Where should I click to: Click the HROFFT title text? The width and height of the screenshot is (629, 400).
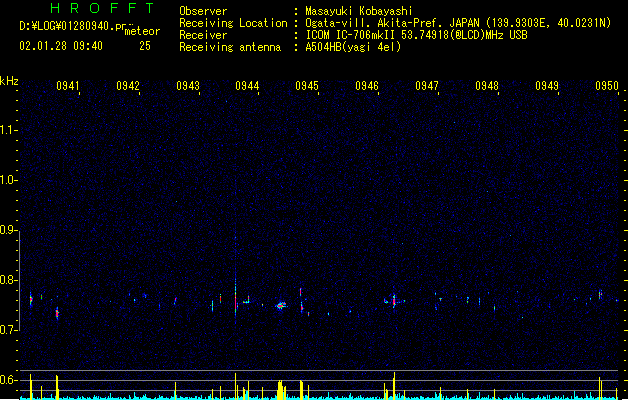pyautogui.click(x=102, y=8)
